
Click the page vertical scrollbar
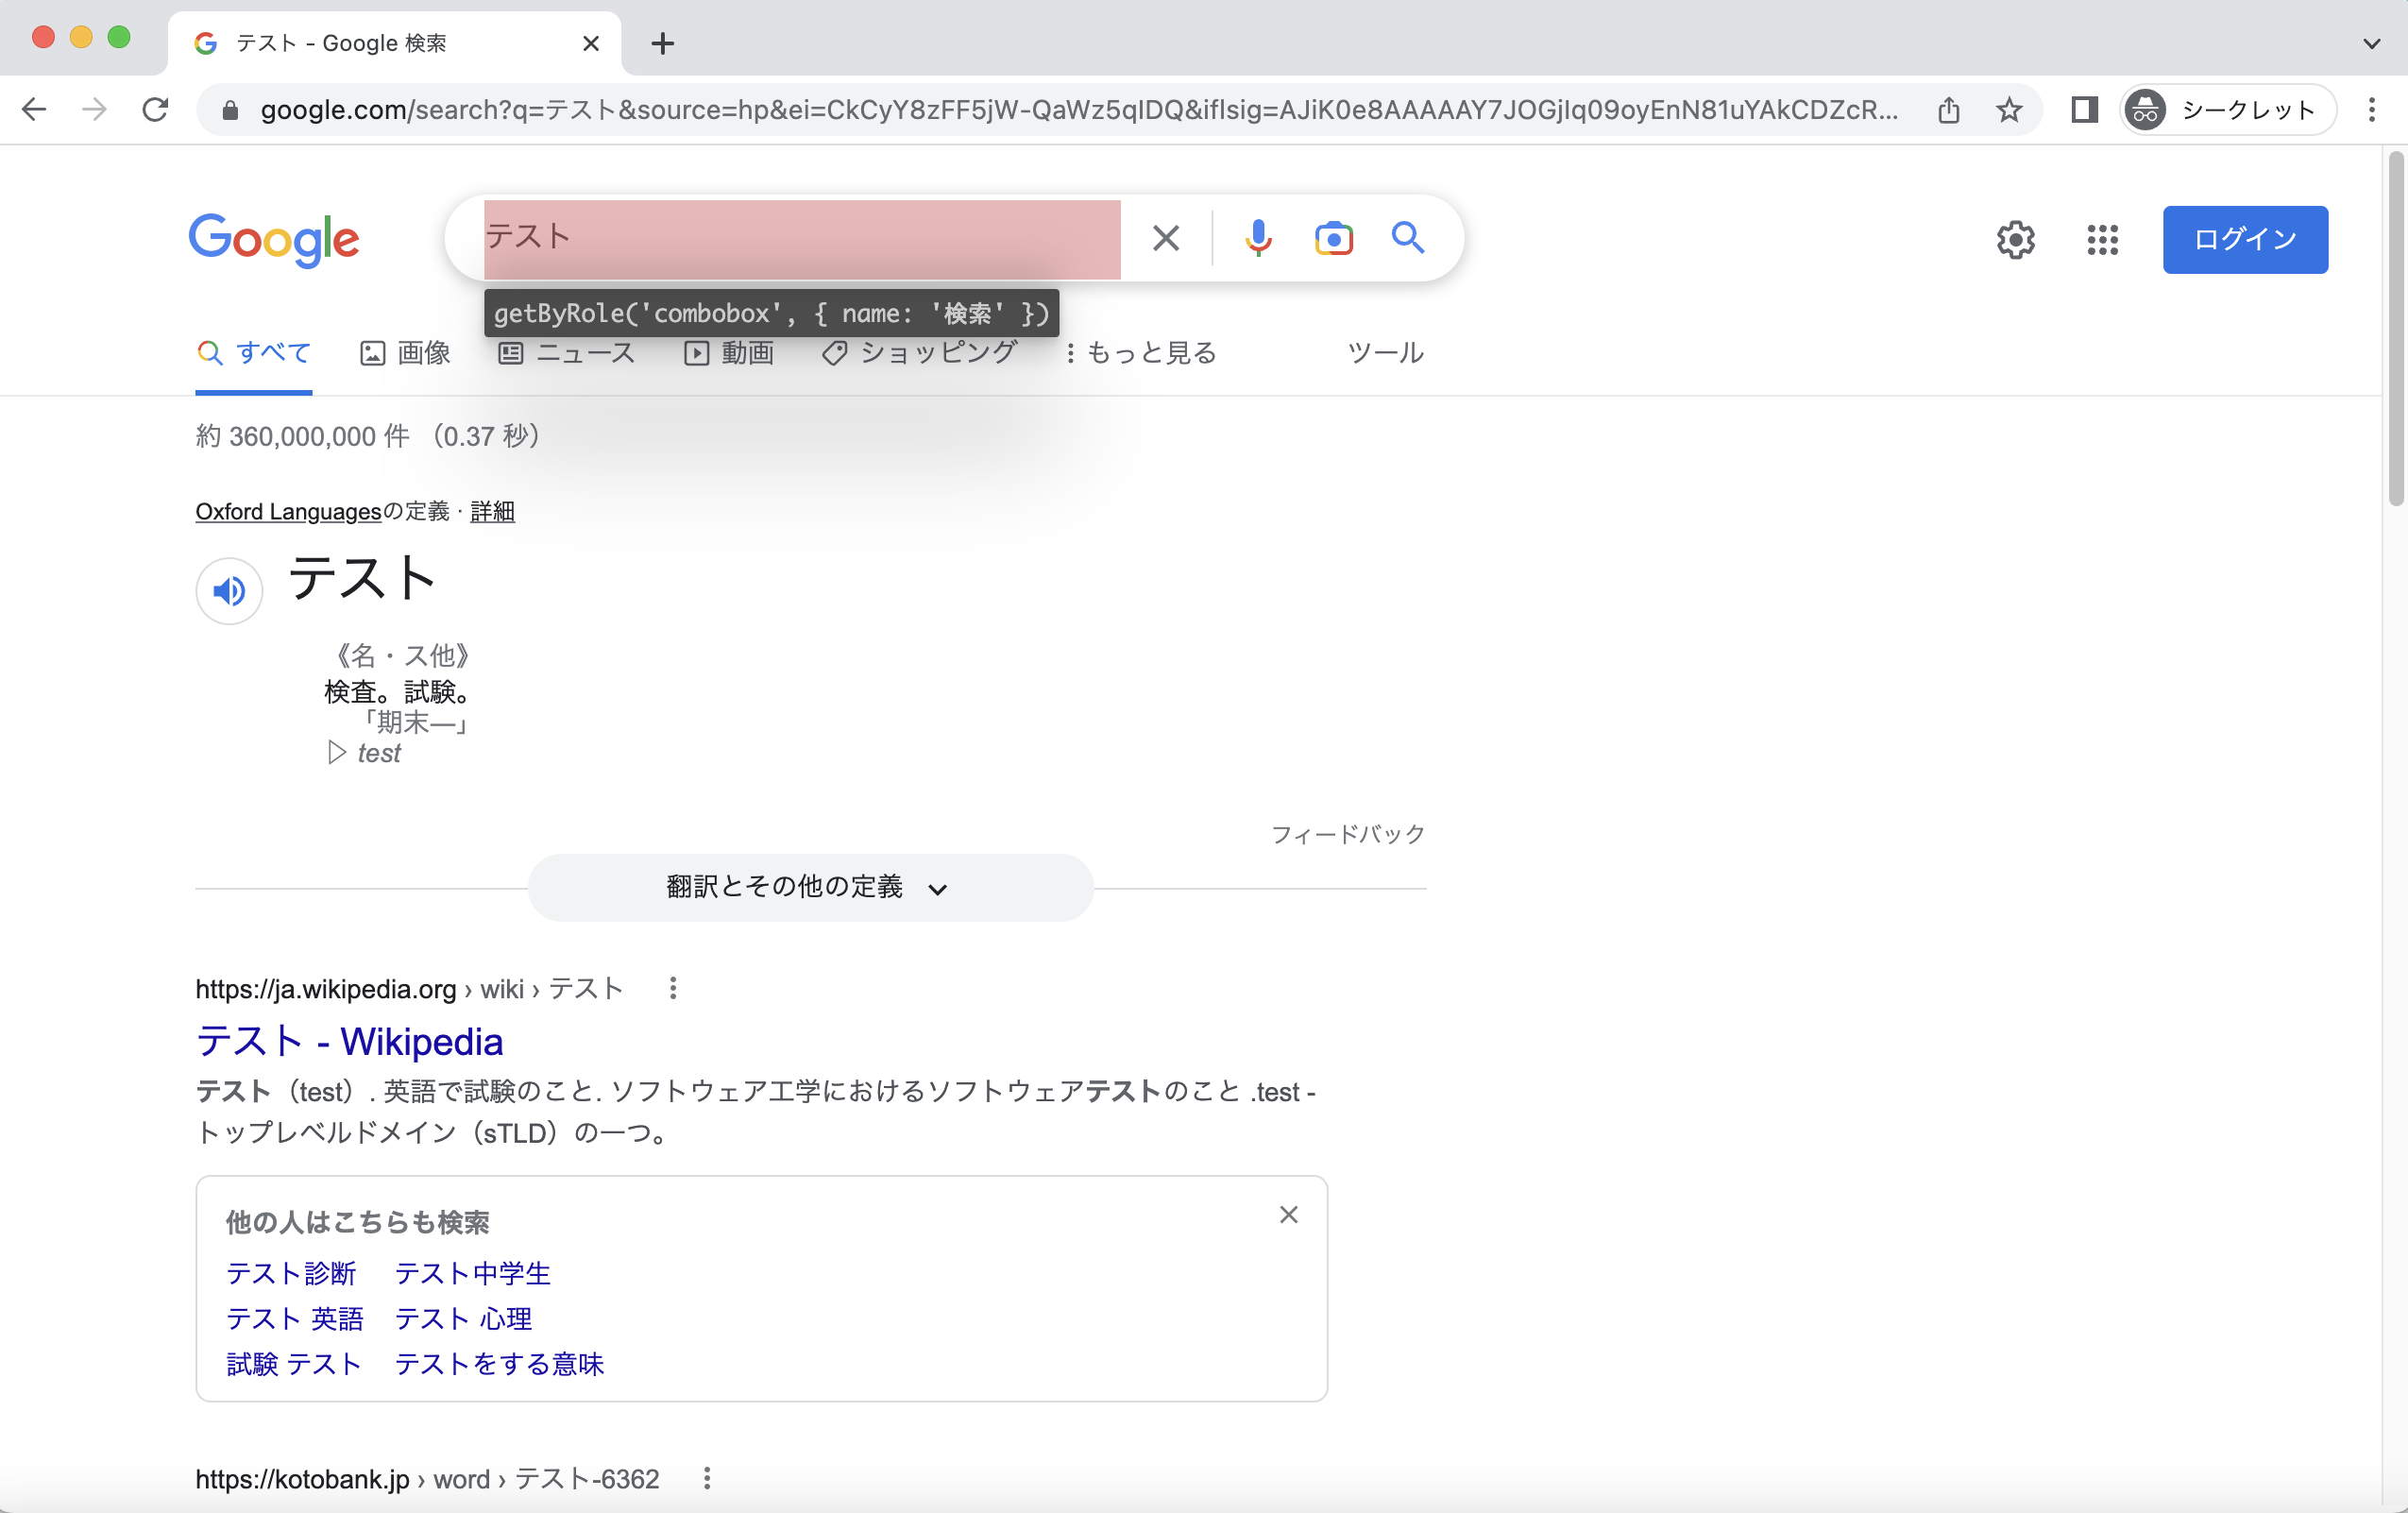point(2396,330)
